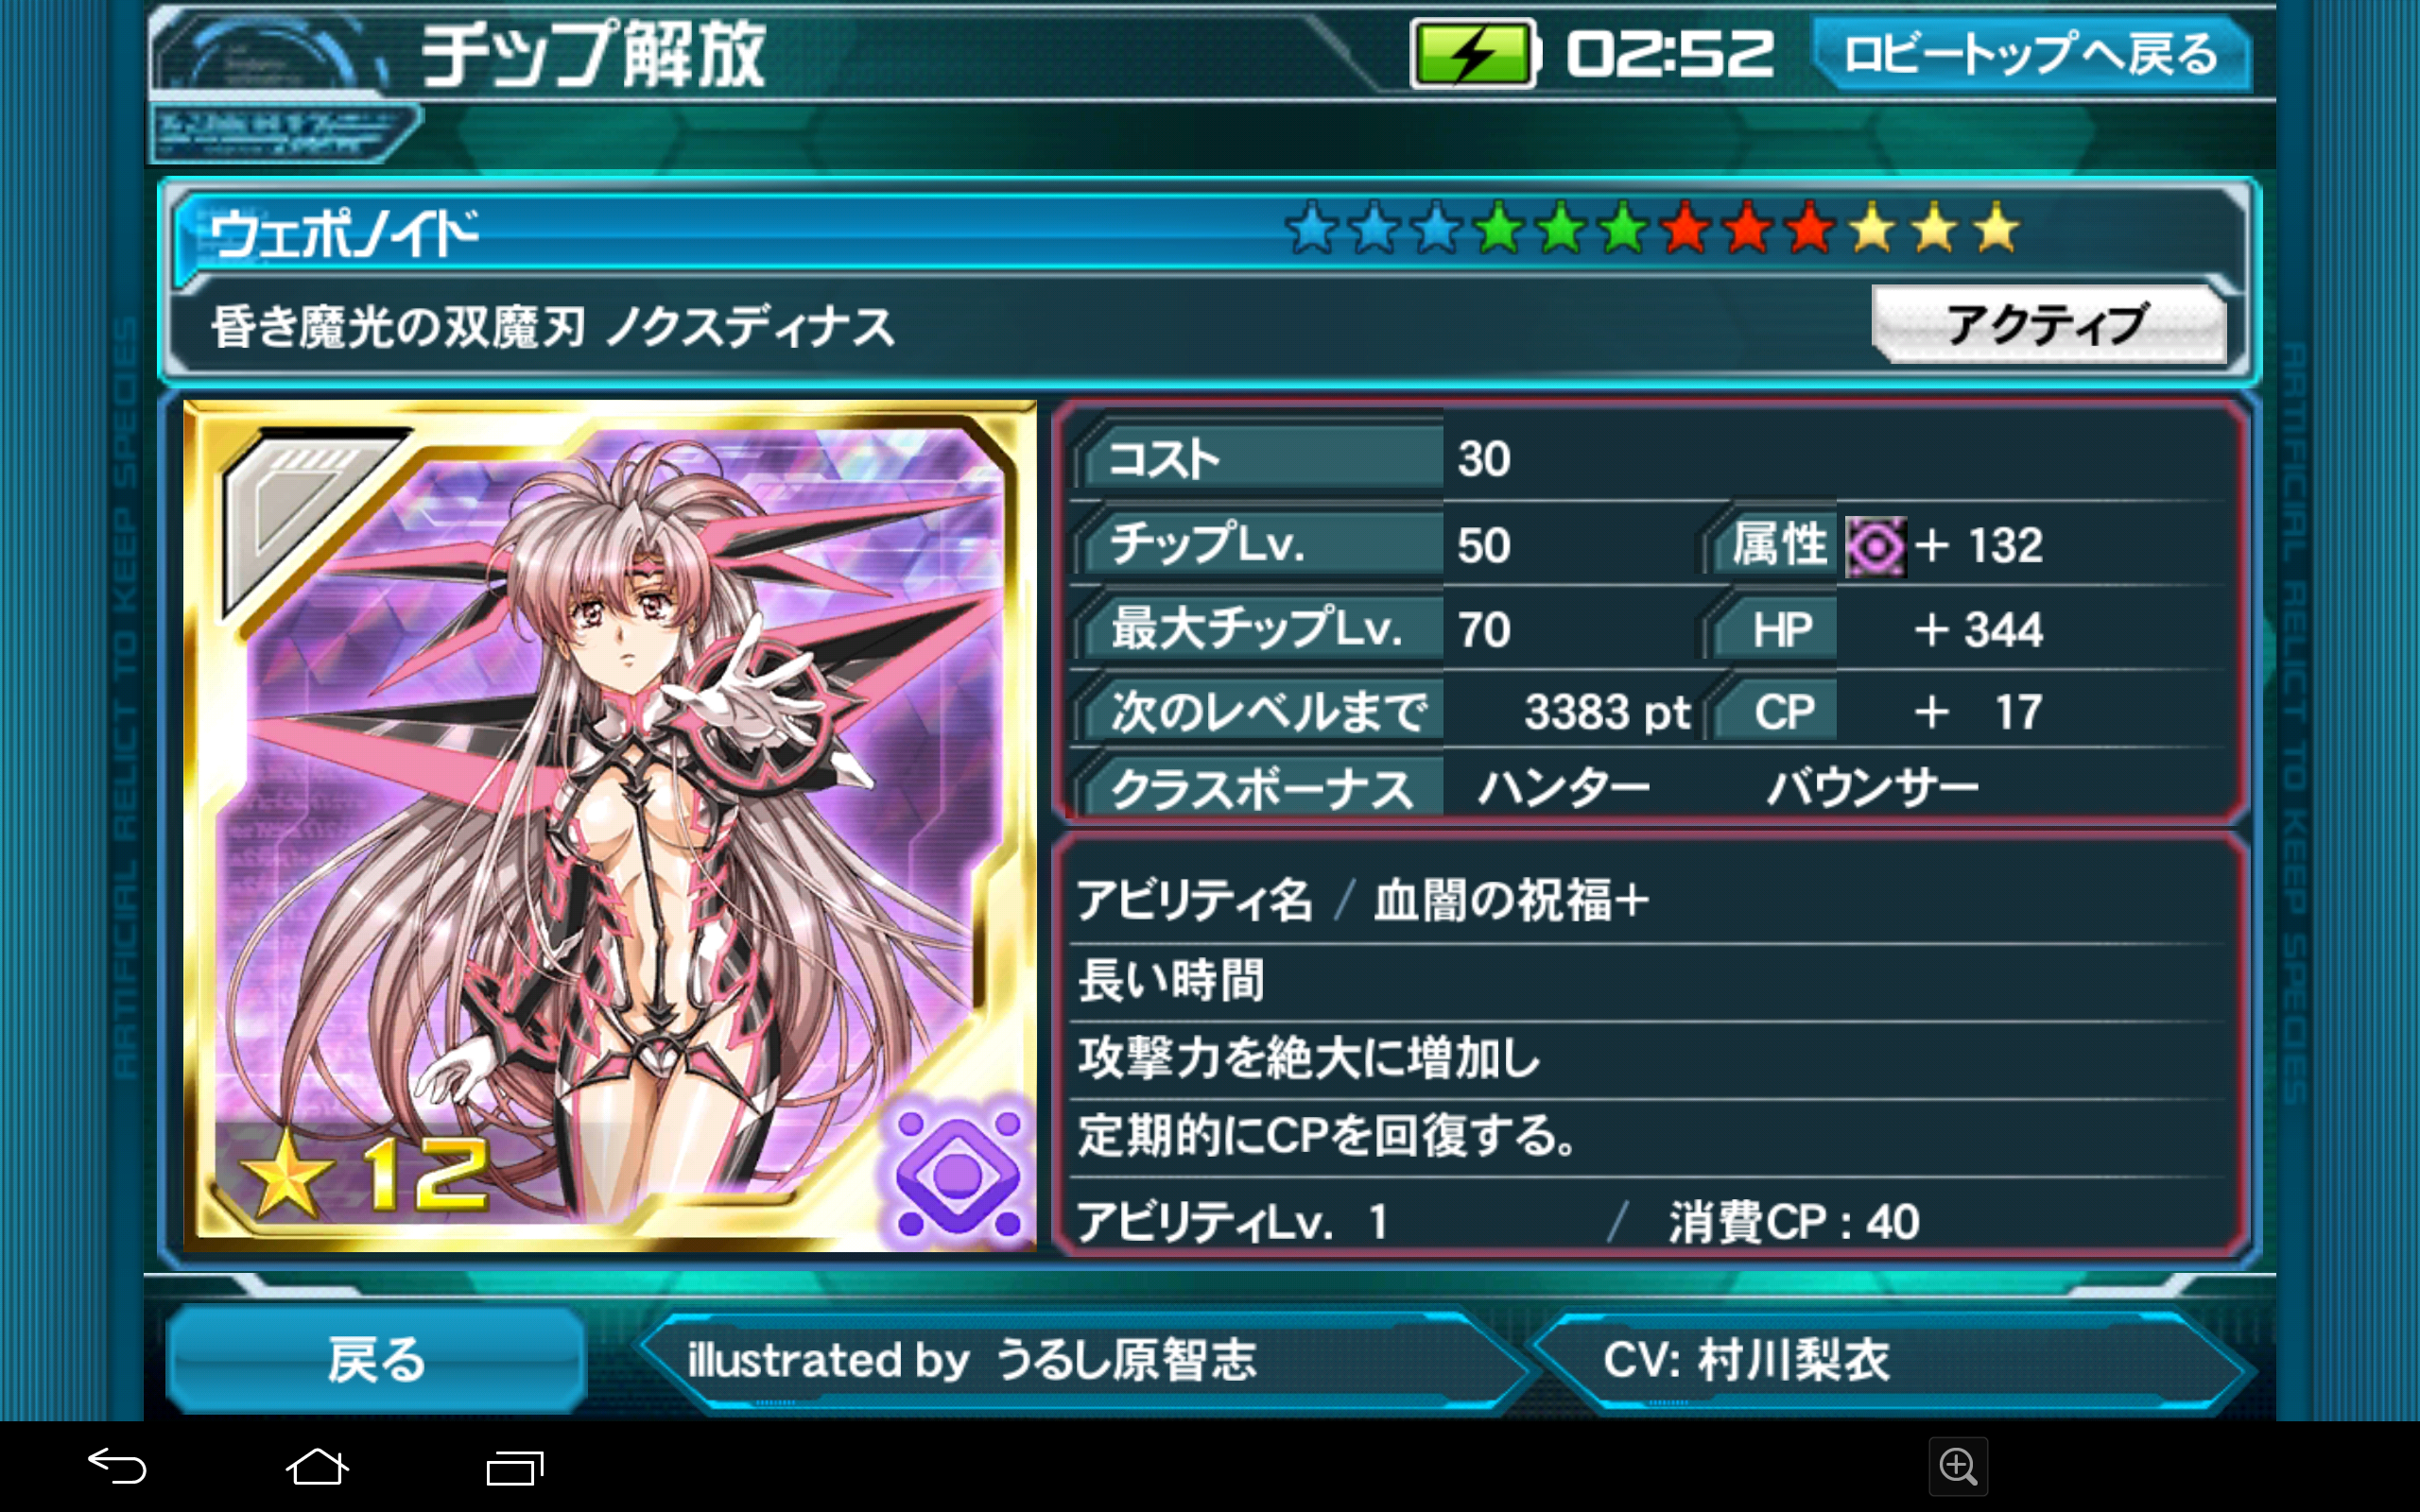The height and width of the screenshot is (1512, 2420).
Task: Tap the purple attribute icon beside 属性
Action: tap(1875, 546)
